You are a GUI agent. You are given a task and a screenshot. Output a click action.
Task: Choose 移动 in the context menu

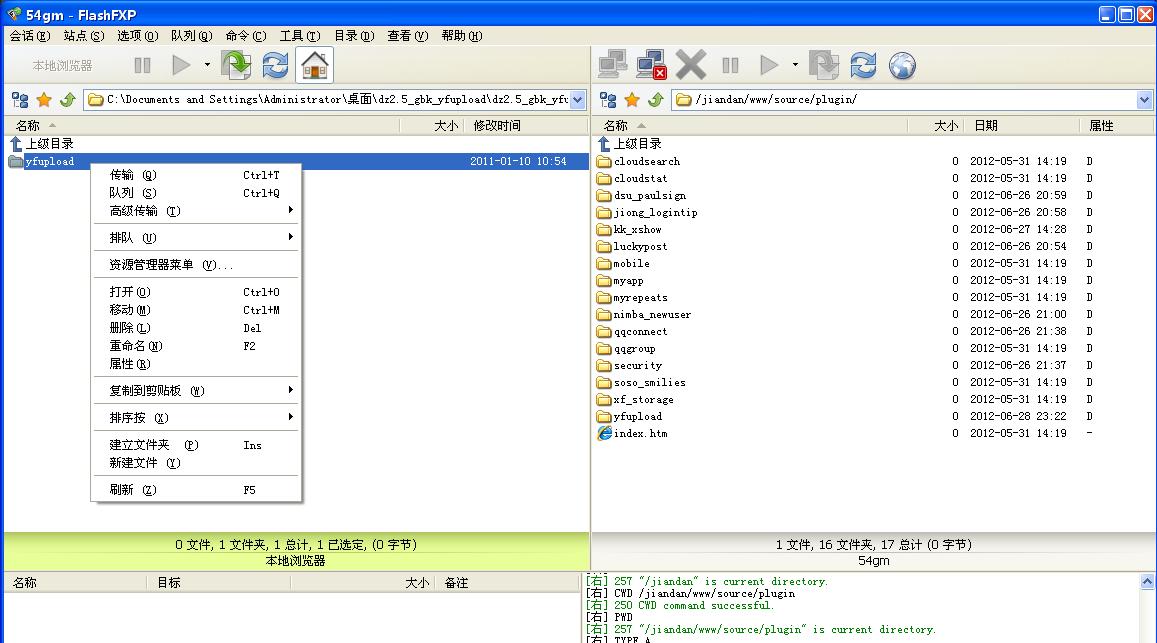click(x=196, y=310)
